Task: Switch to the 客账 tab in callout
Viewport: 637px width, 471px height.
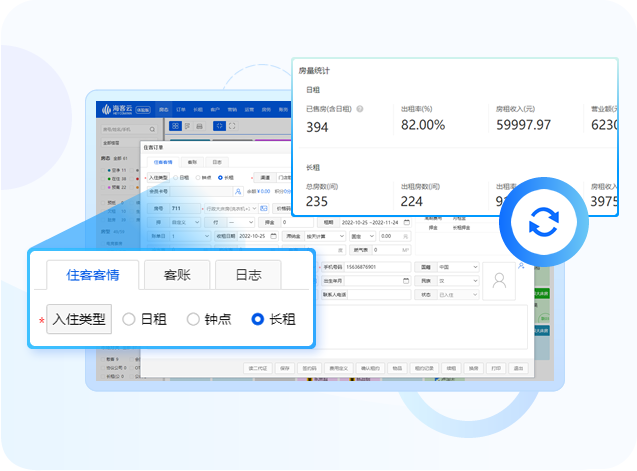Action: [178, 274]
